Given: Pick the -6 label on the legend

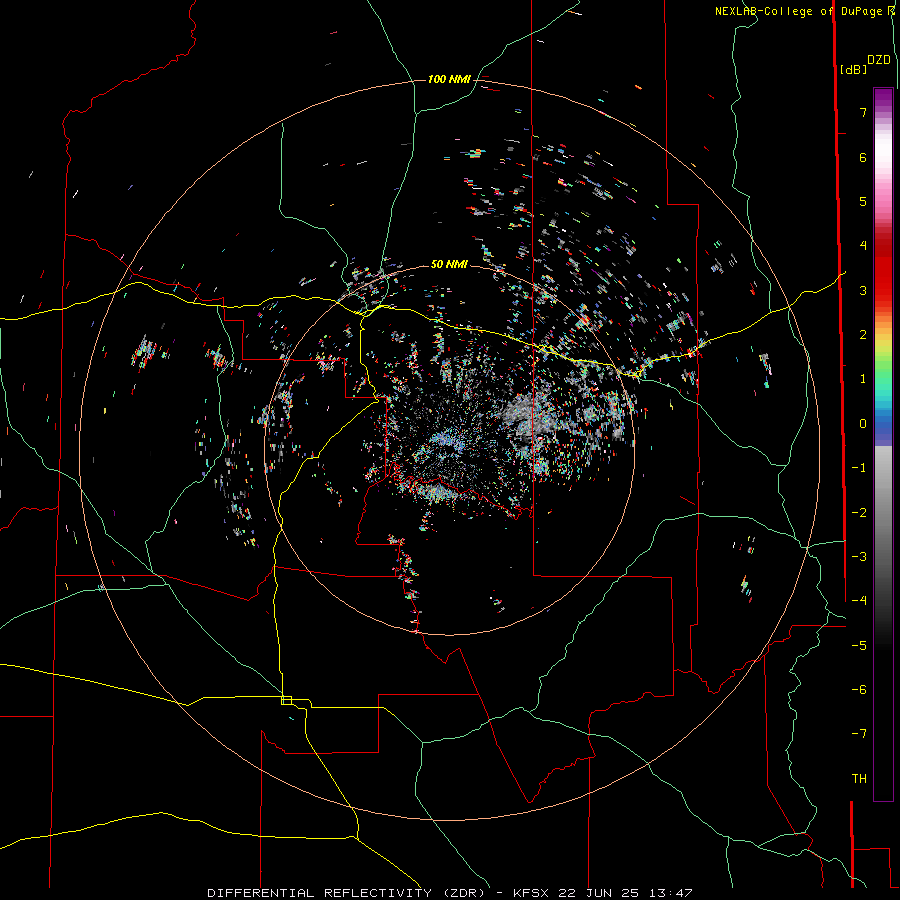Looking at the screenshot, I should click(x=859, y=689).
